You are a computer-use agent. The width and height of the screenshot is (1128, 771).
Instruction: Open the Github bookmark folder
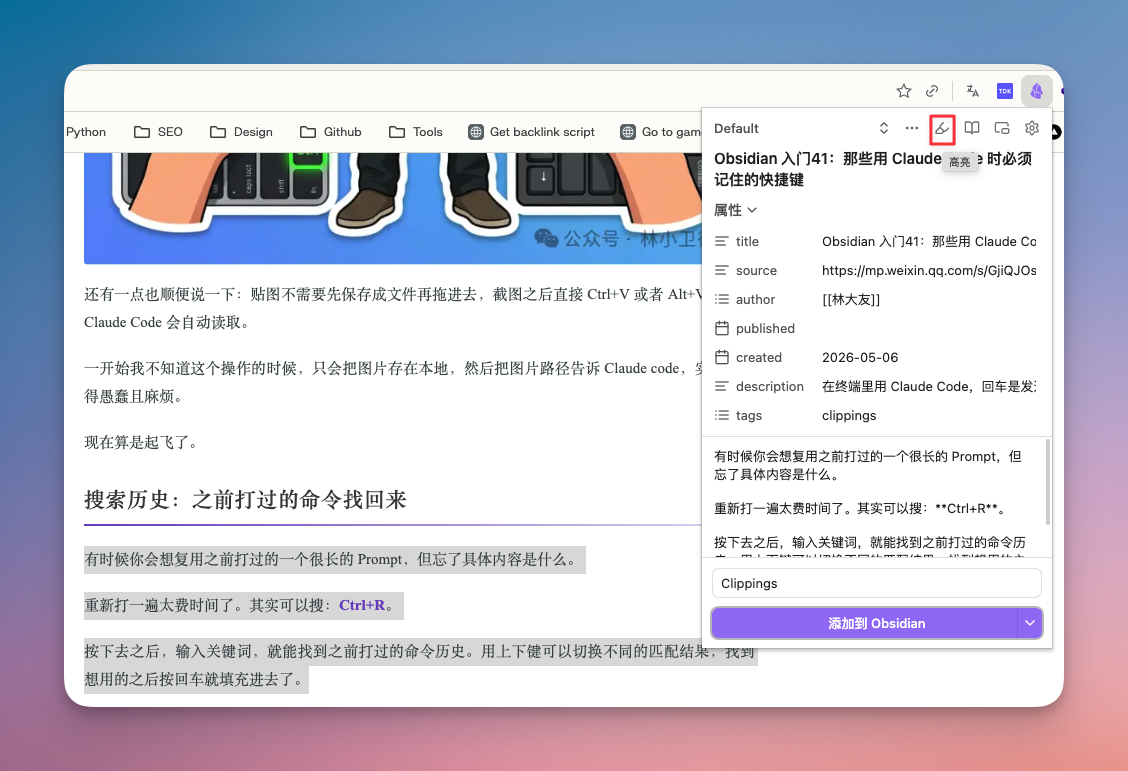click(330, 132)
